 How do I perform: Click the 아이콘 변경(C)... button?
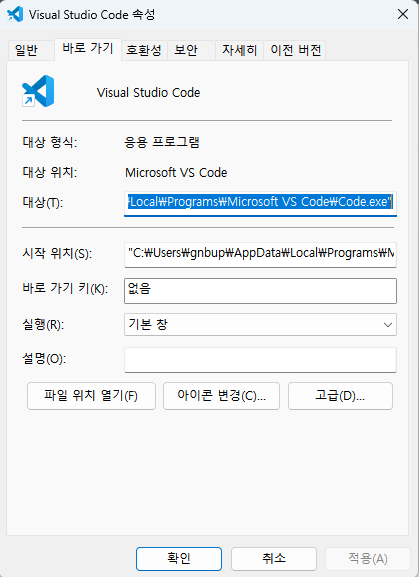221,396
